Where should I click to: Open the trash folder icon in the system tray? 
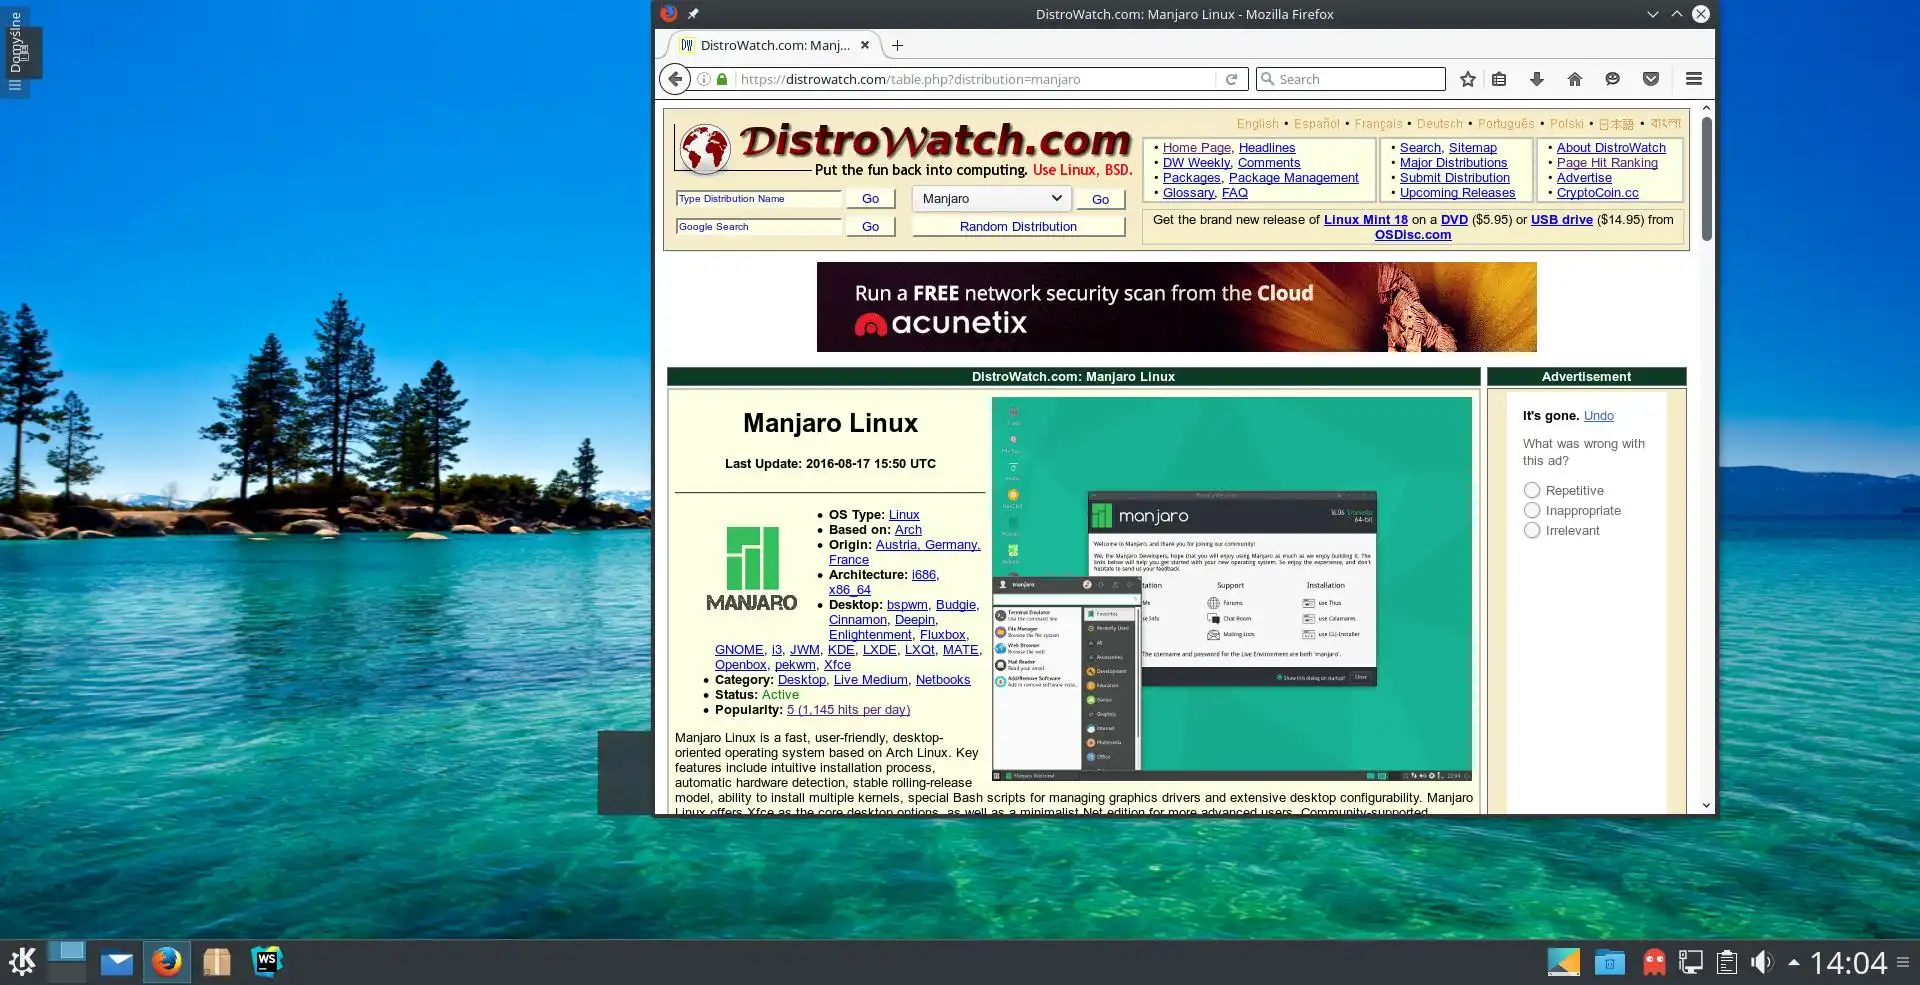1610,962
